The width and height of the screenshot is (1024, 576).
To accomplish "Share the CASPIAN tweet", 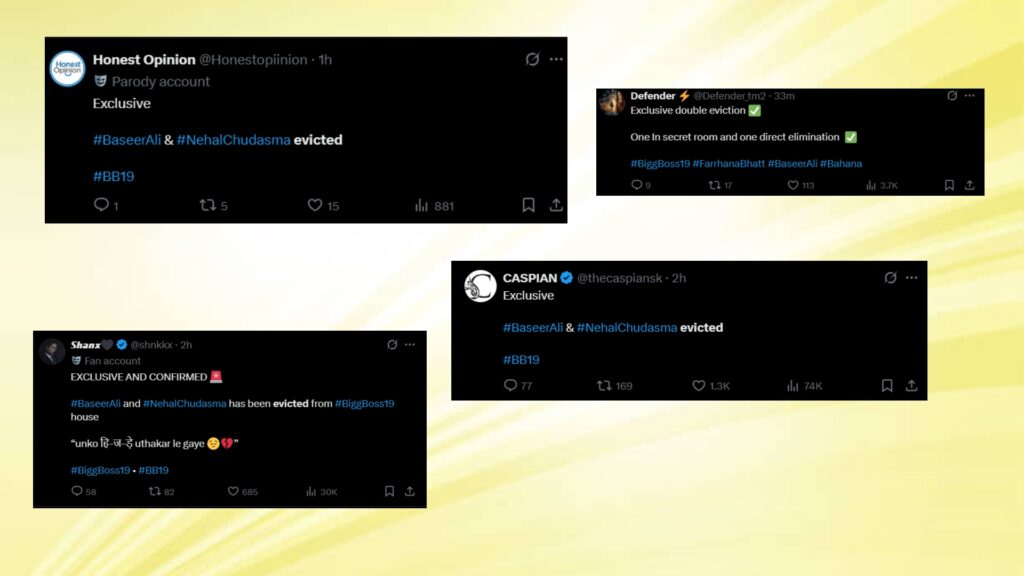I will click(912, 386).
